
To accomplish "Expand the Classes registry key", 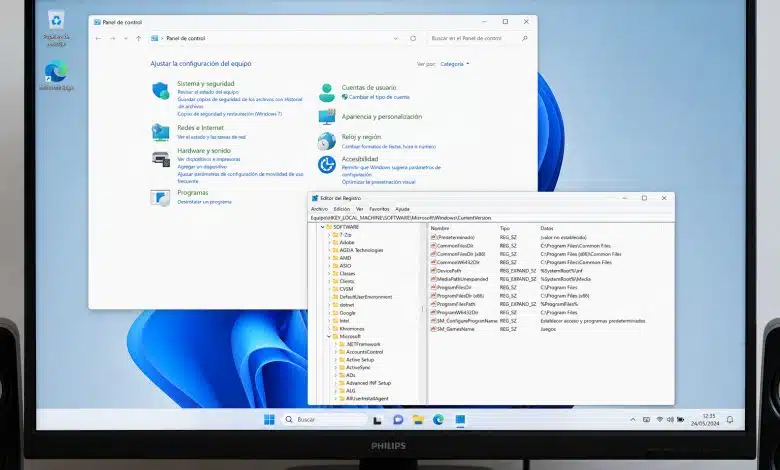I will [329, 274].
